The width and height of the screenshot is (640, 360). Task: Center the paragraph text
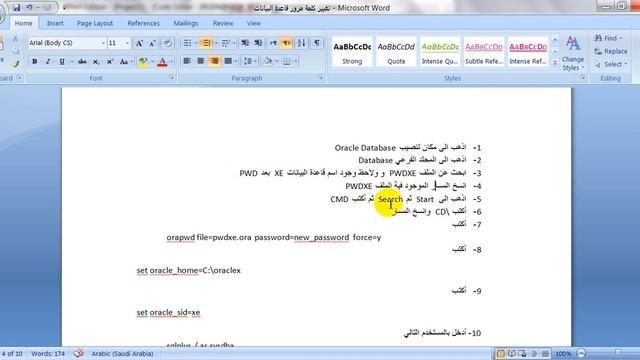200,61
